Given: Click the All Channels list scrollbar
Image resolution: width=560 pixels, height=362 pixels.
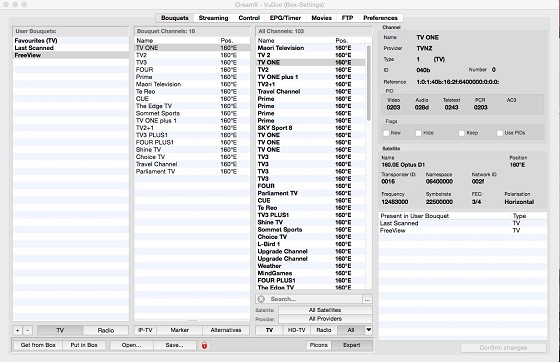Looking at the screenshot, I should point(369,83).
